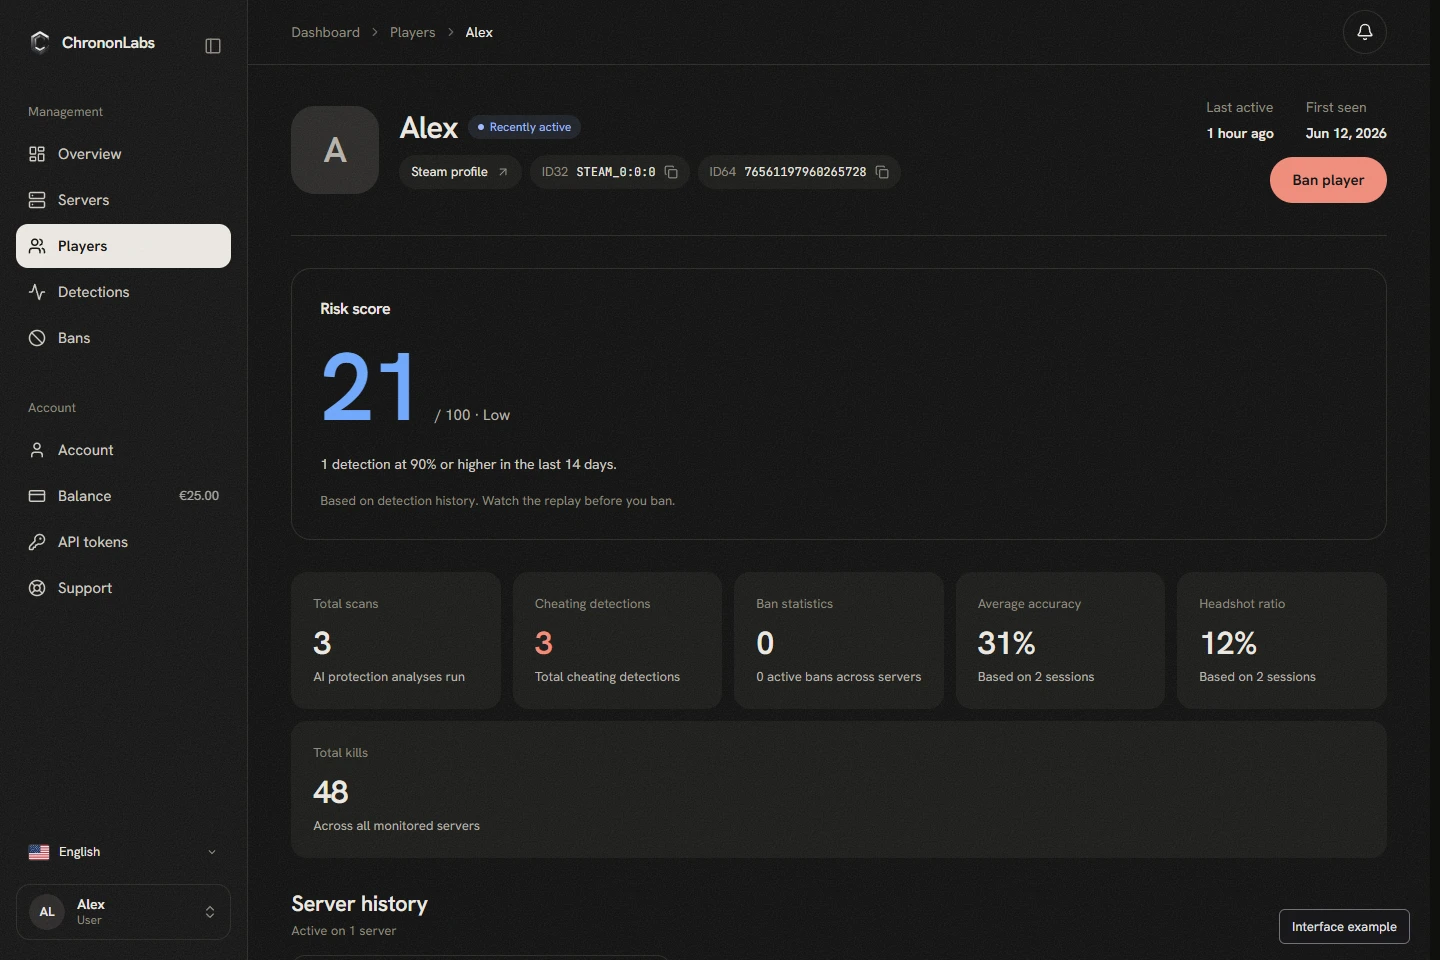The height and width of the screenshot is (960, 1440).
Task: Click the US flag language icon
Action: pos(39,852)
